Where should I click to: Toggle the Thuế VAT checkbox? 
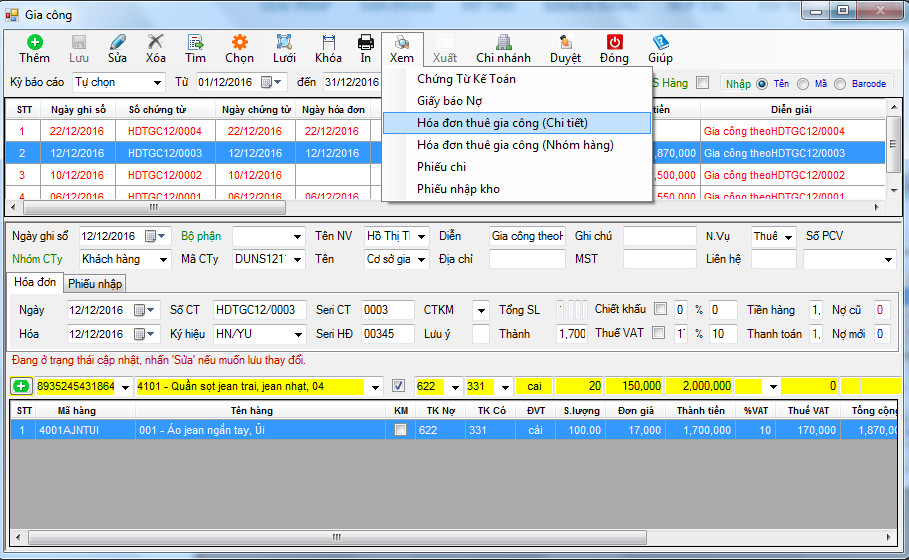(x=658, y=333)
